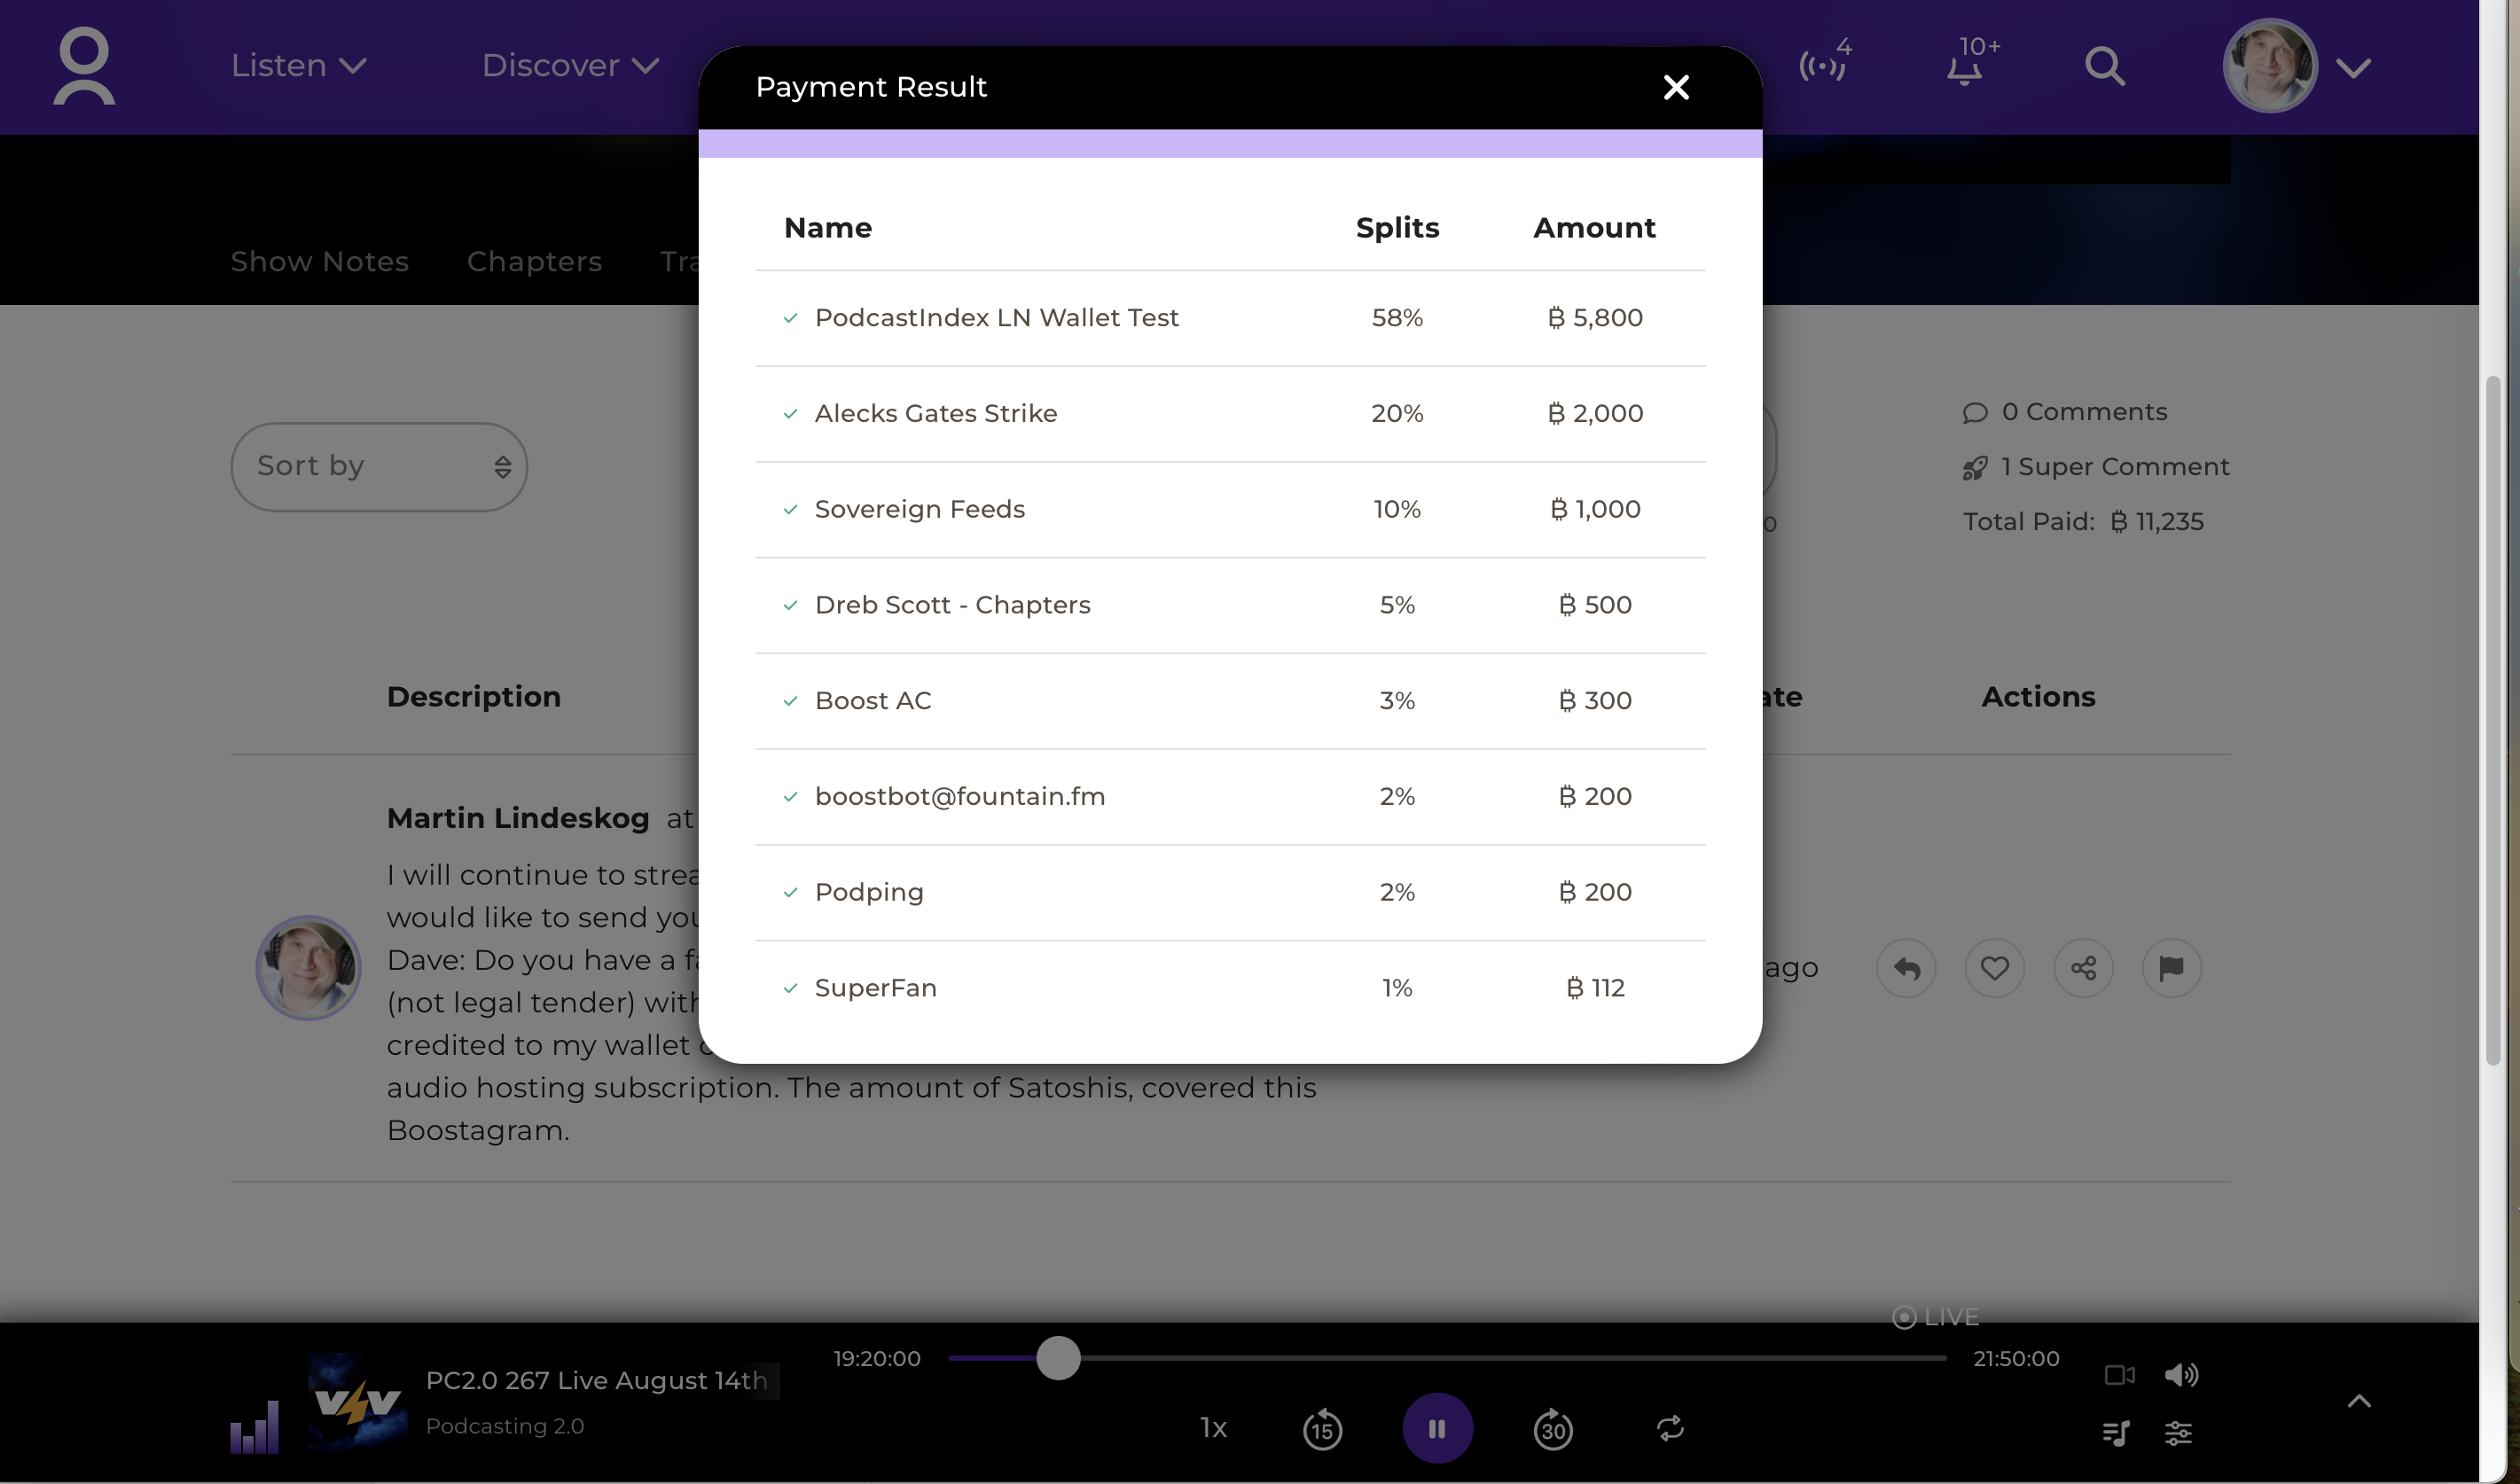Click the Dreb Scott - Chapters row name

tap(953, 606)
